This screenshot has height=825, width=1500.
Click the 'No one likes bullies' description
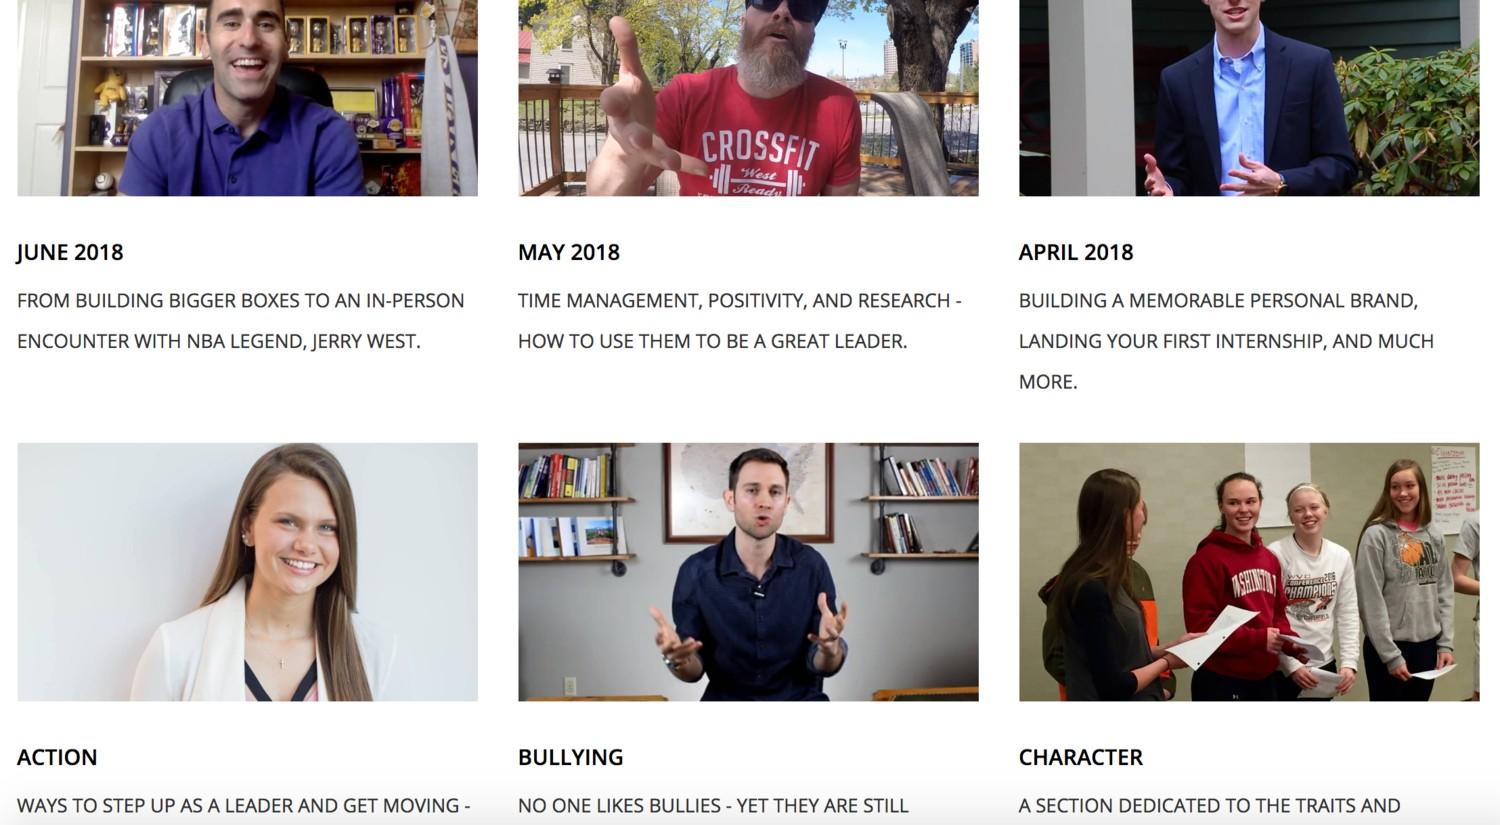pos(713,805)
